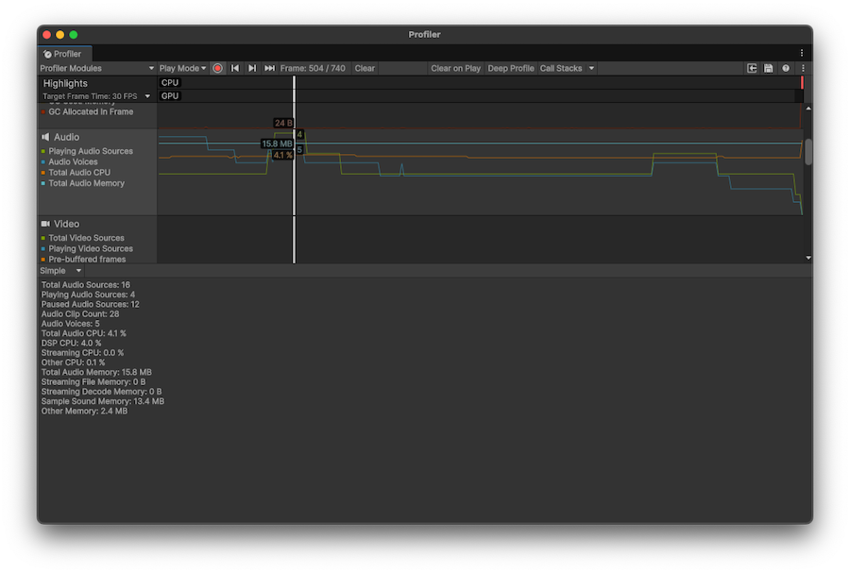Toggle the Total Audio CPU chart series
The height and width of the screenshot is (573, 850).
[x=44, y=173]
